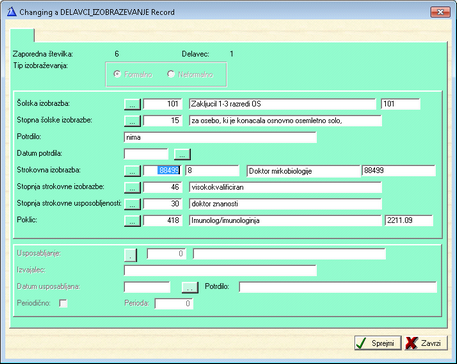Click field containing '8' beside Strokovna code
The width and height of the screenshot is (457, 364).
pyautogui.click(x=212, y=171)
